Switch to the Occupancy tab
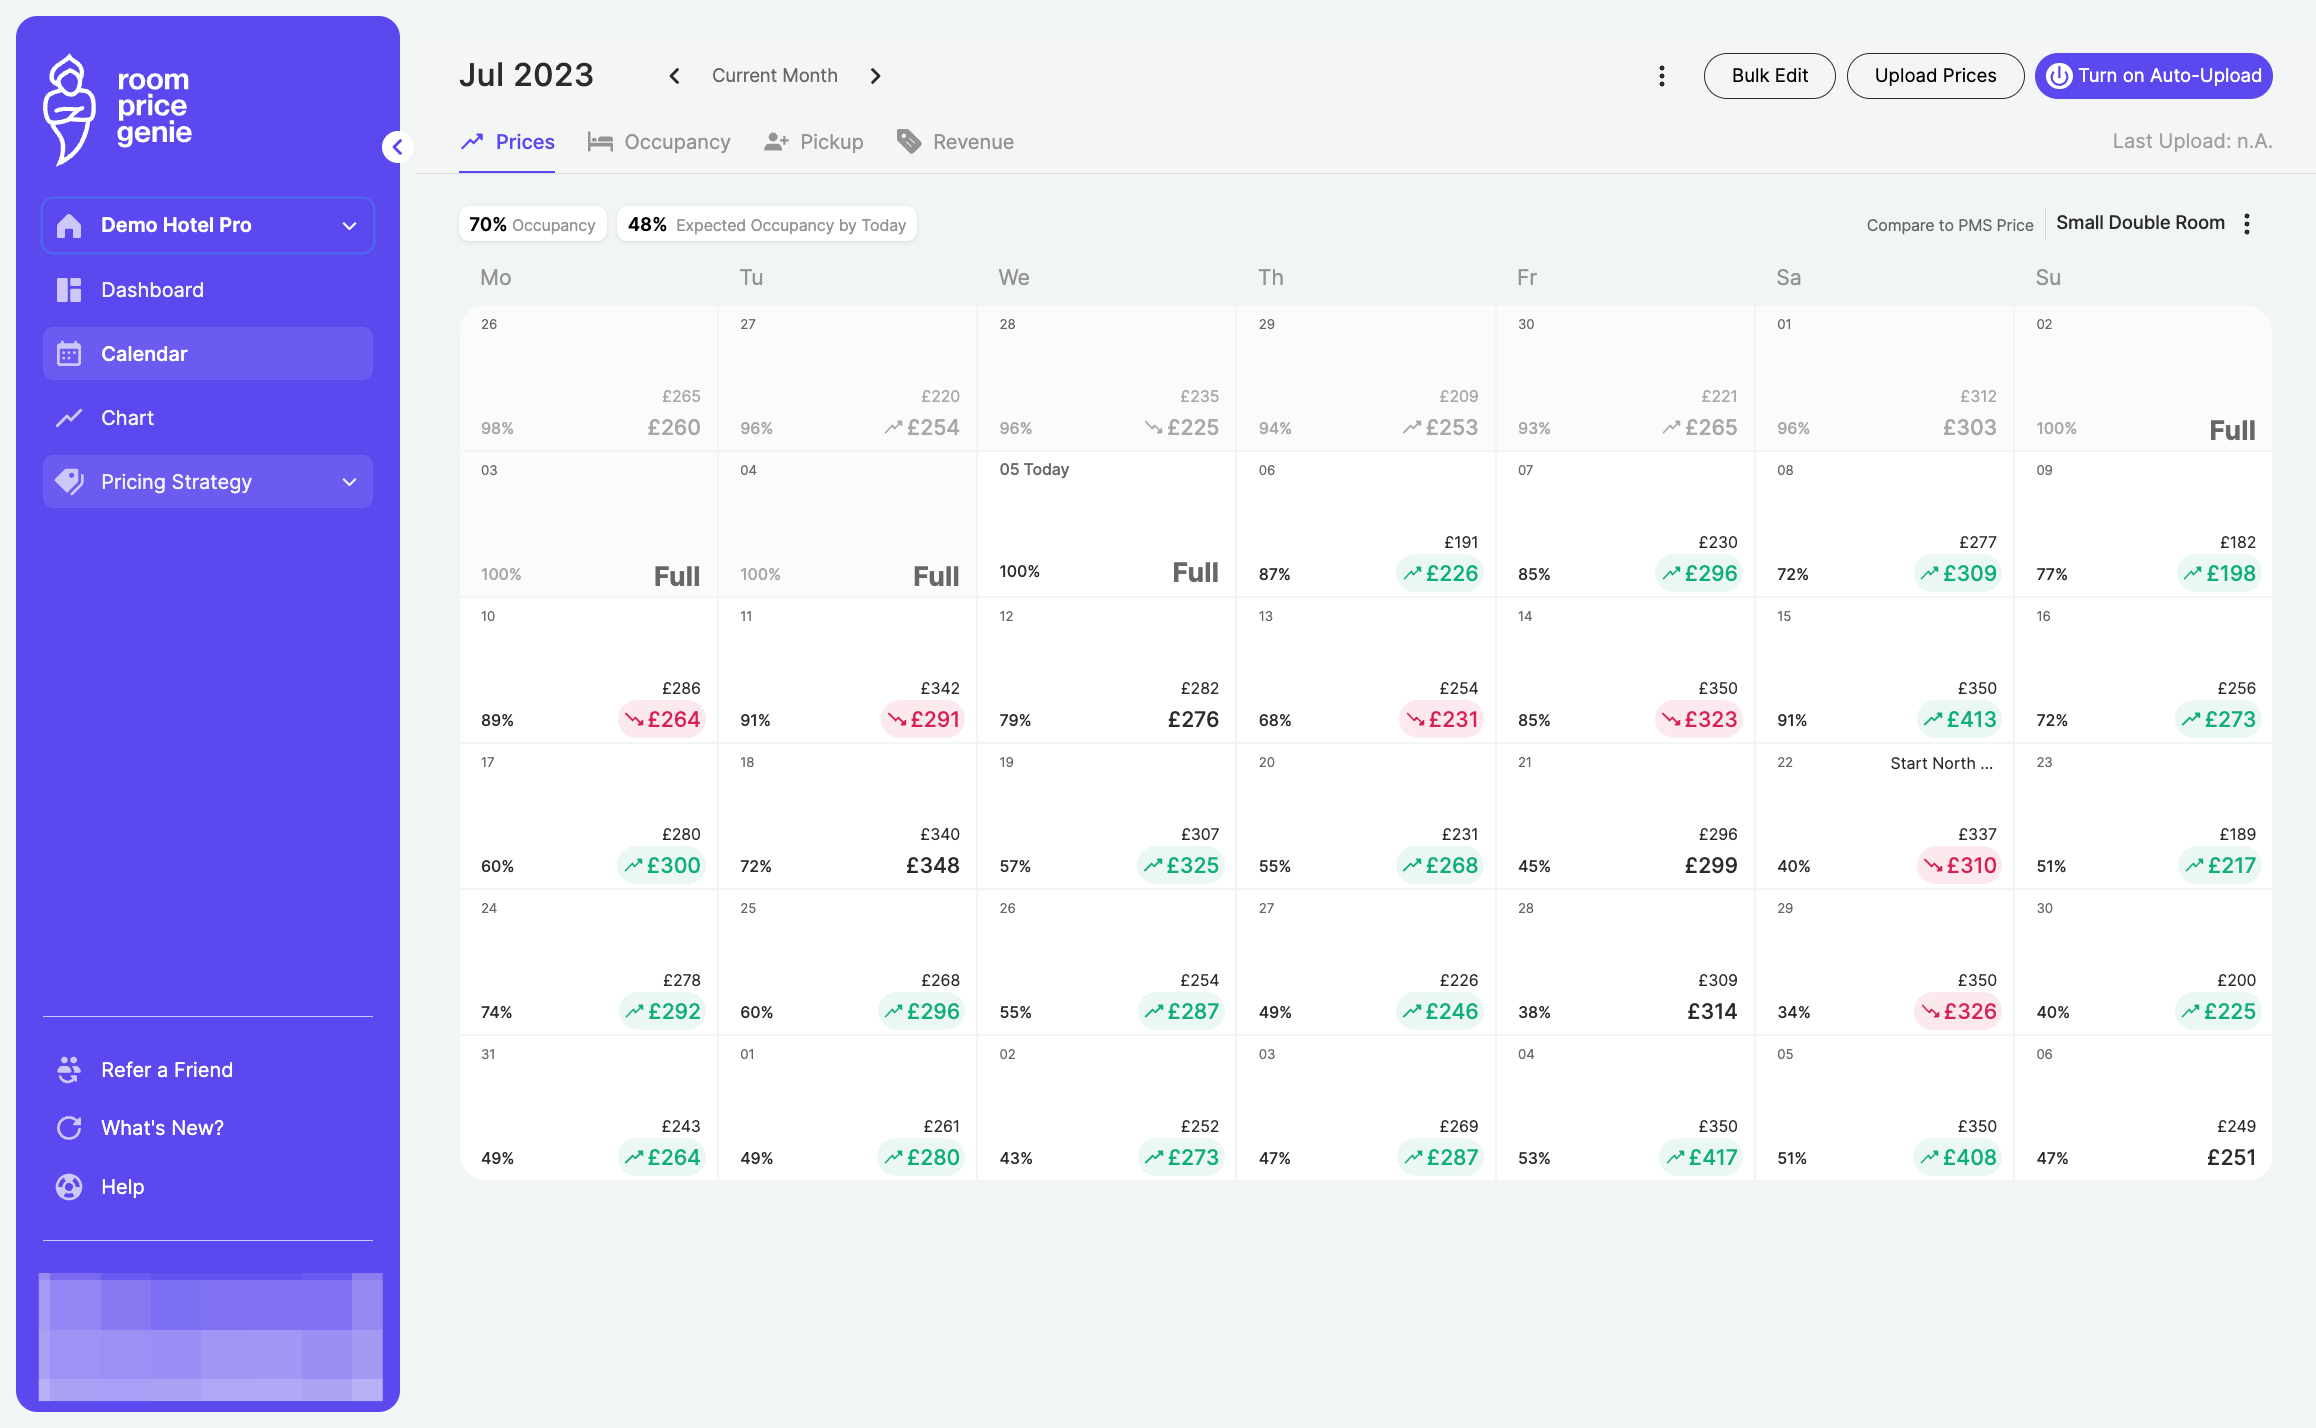2316x1428 pixels. point(659,142)
